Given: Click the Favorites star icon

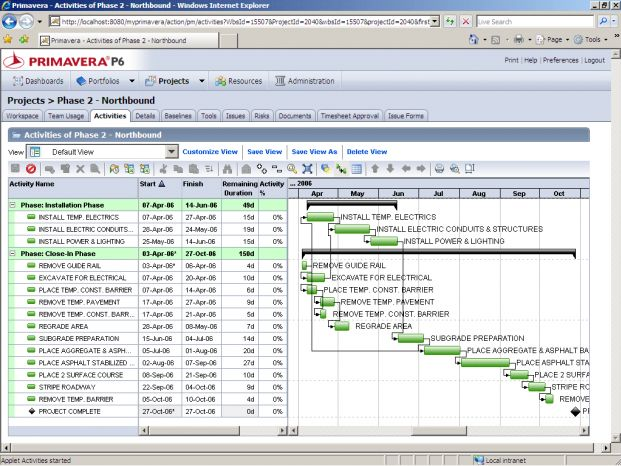Looking at the screenshot, I should 8,39.
